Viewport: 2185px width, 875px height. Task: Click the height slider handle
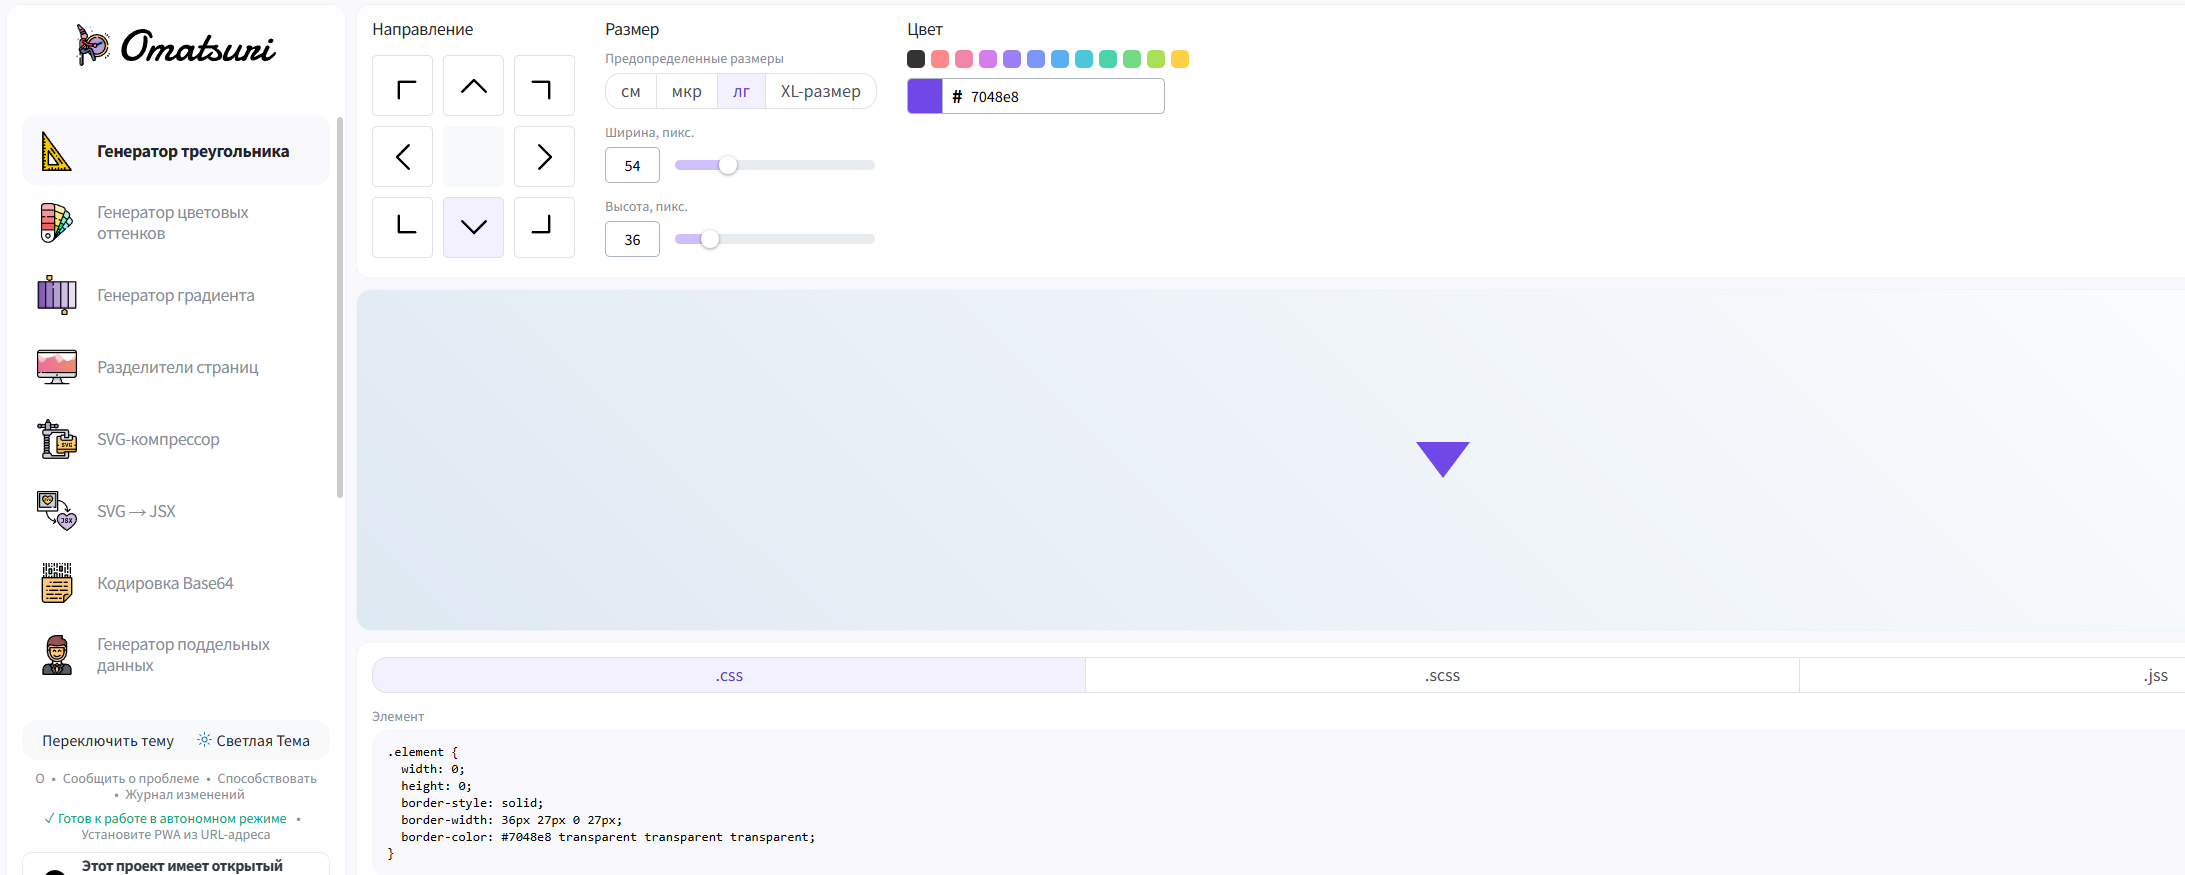(710, 239)
